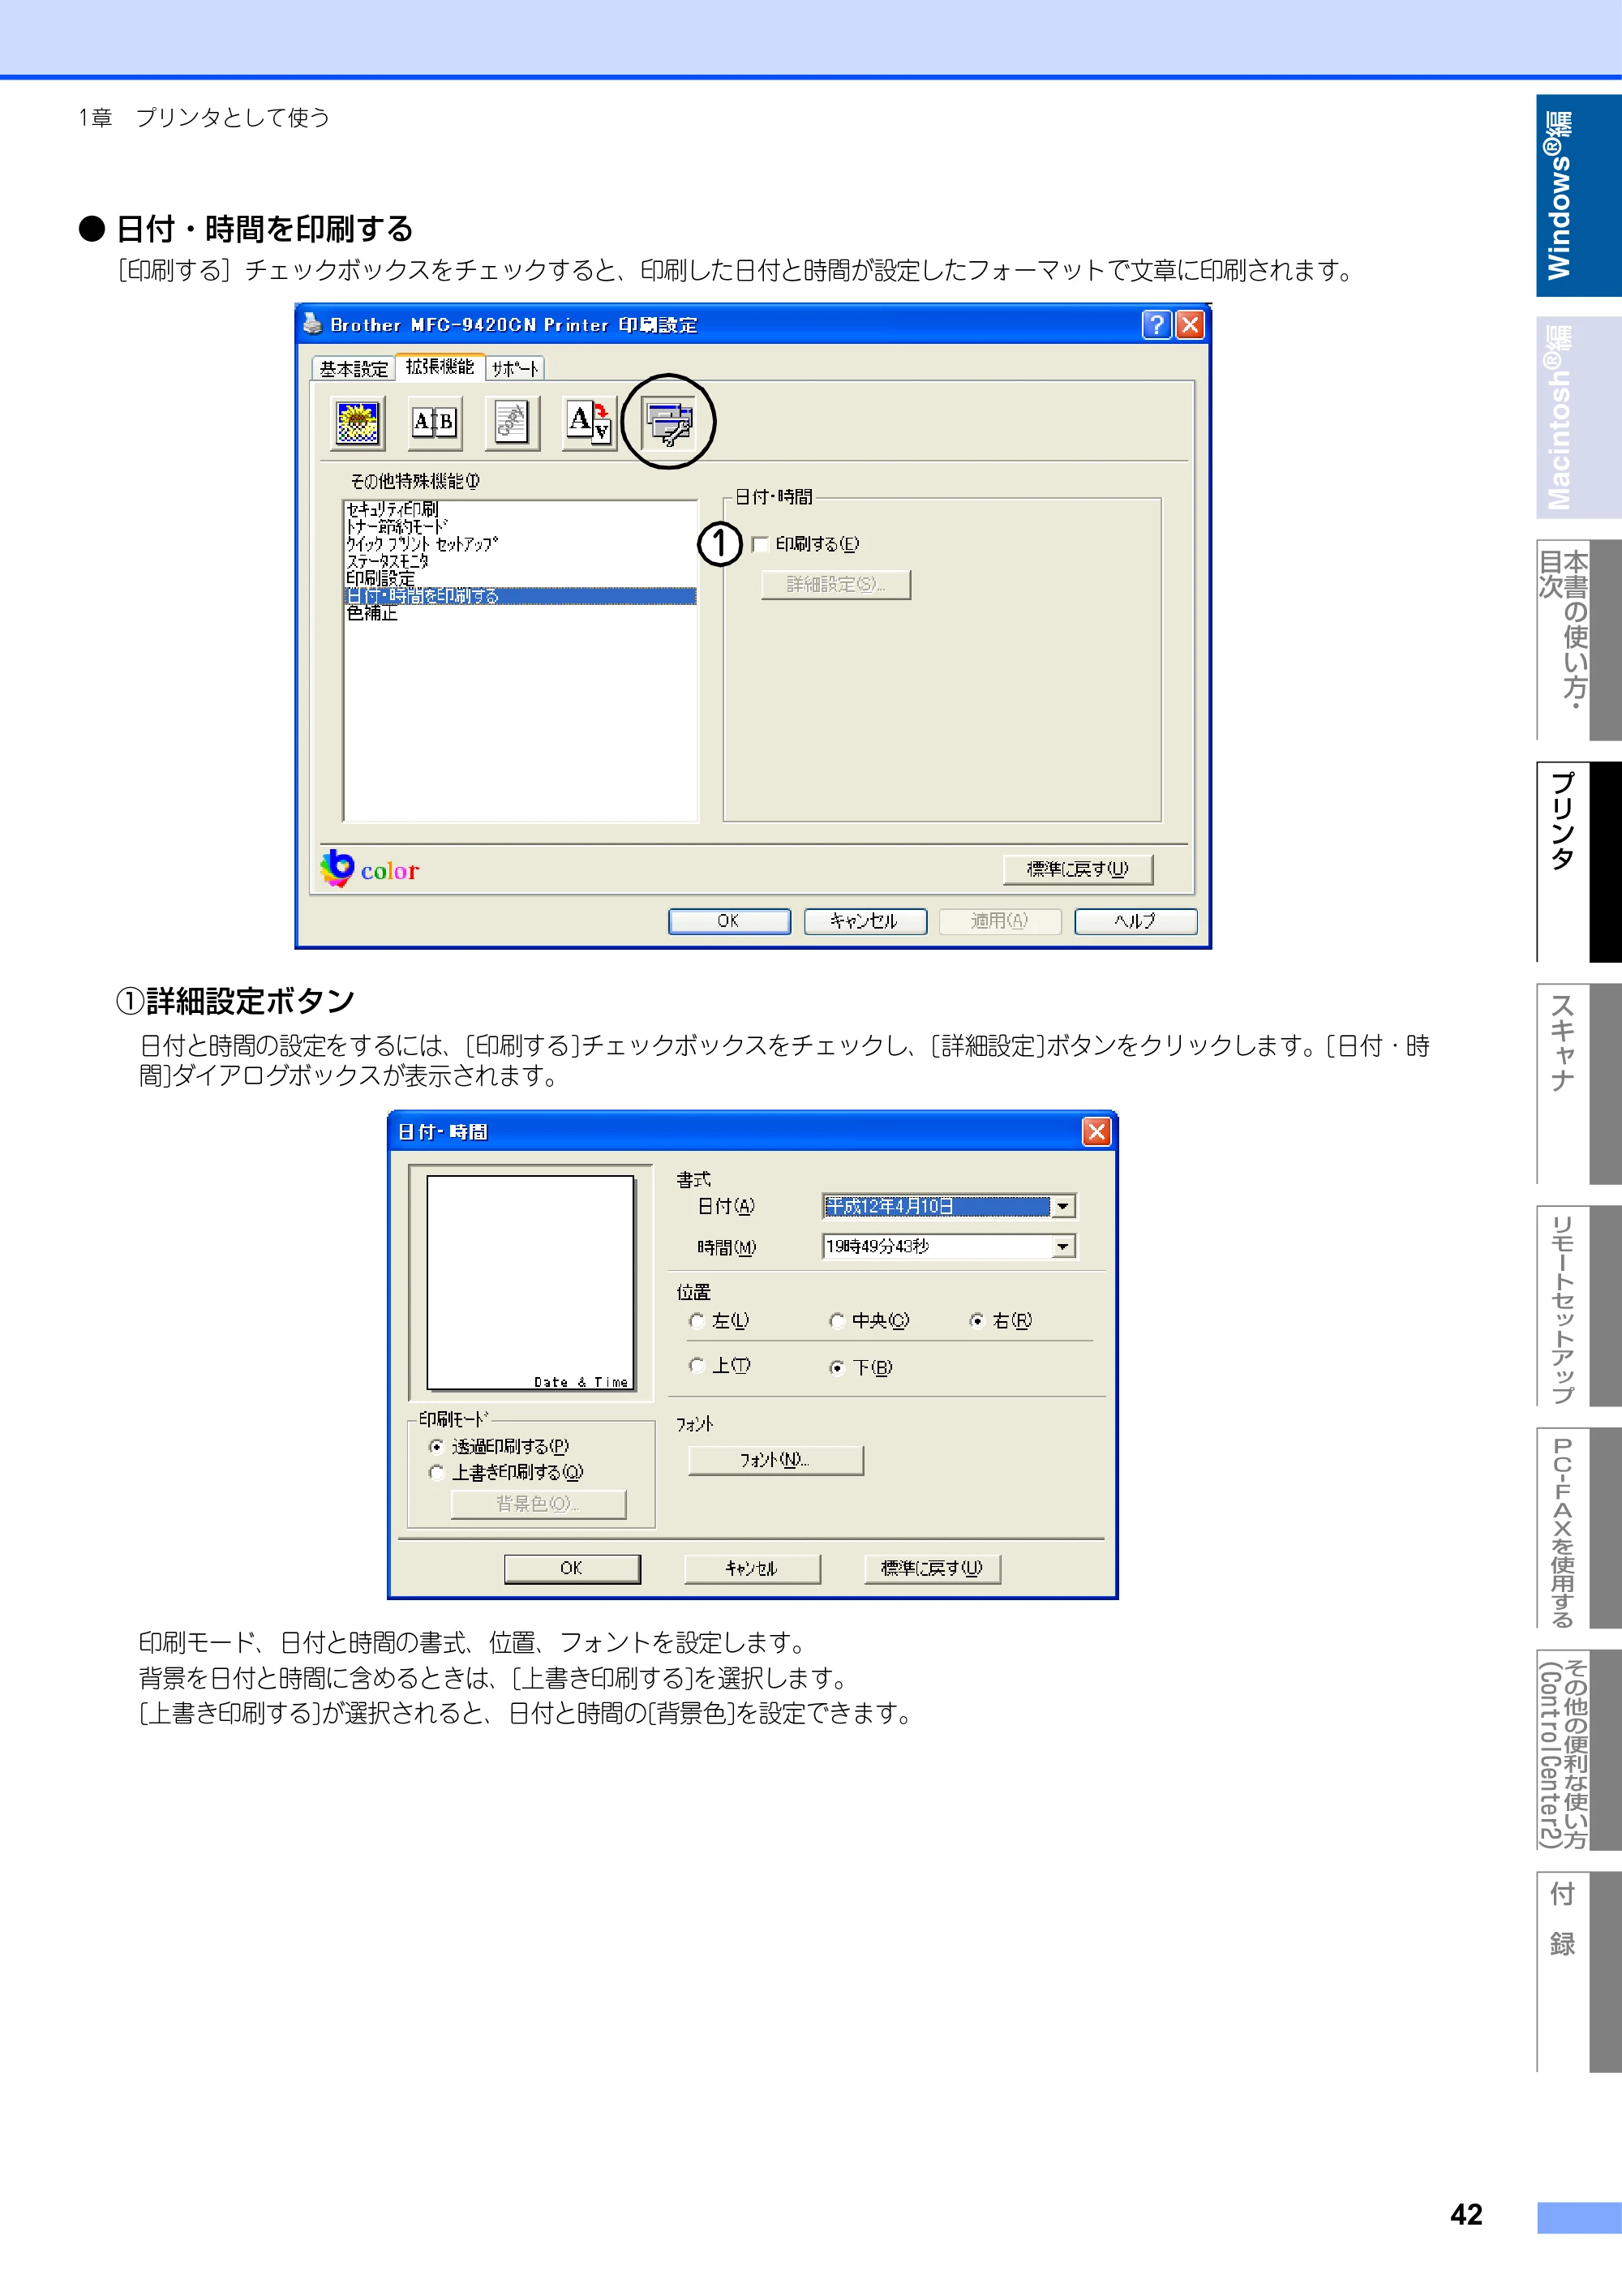Click the ヘルプ button

pos(1136,921)
